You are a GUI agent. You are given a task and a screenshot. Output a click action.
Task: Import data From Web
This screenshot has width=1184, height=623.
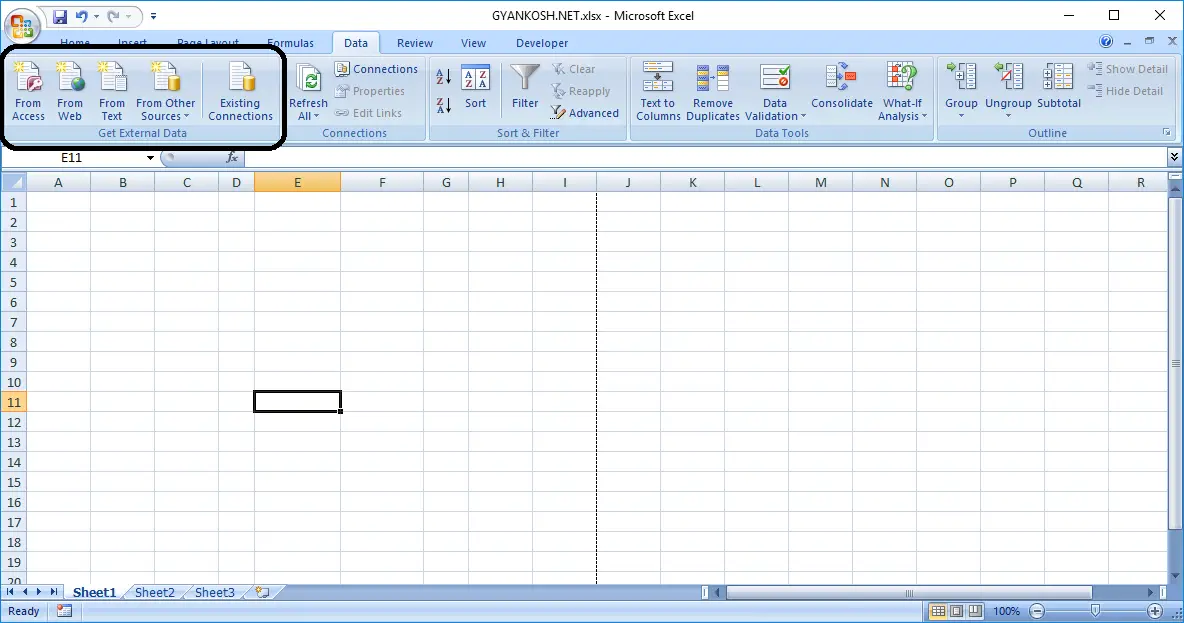(x=69, y=91)
